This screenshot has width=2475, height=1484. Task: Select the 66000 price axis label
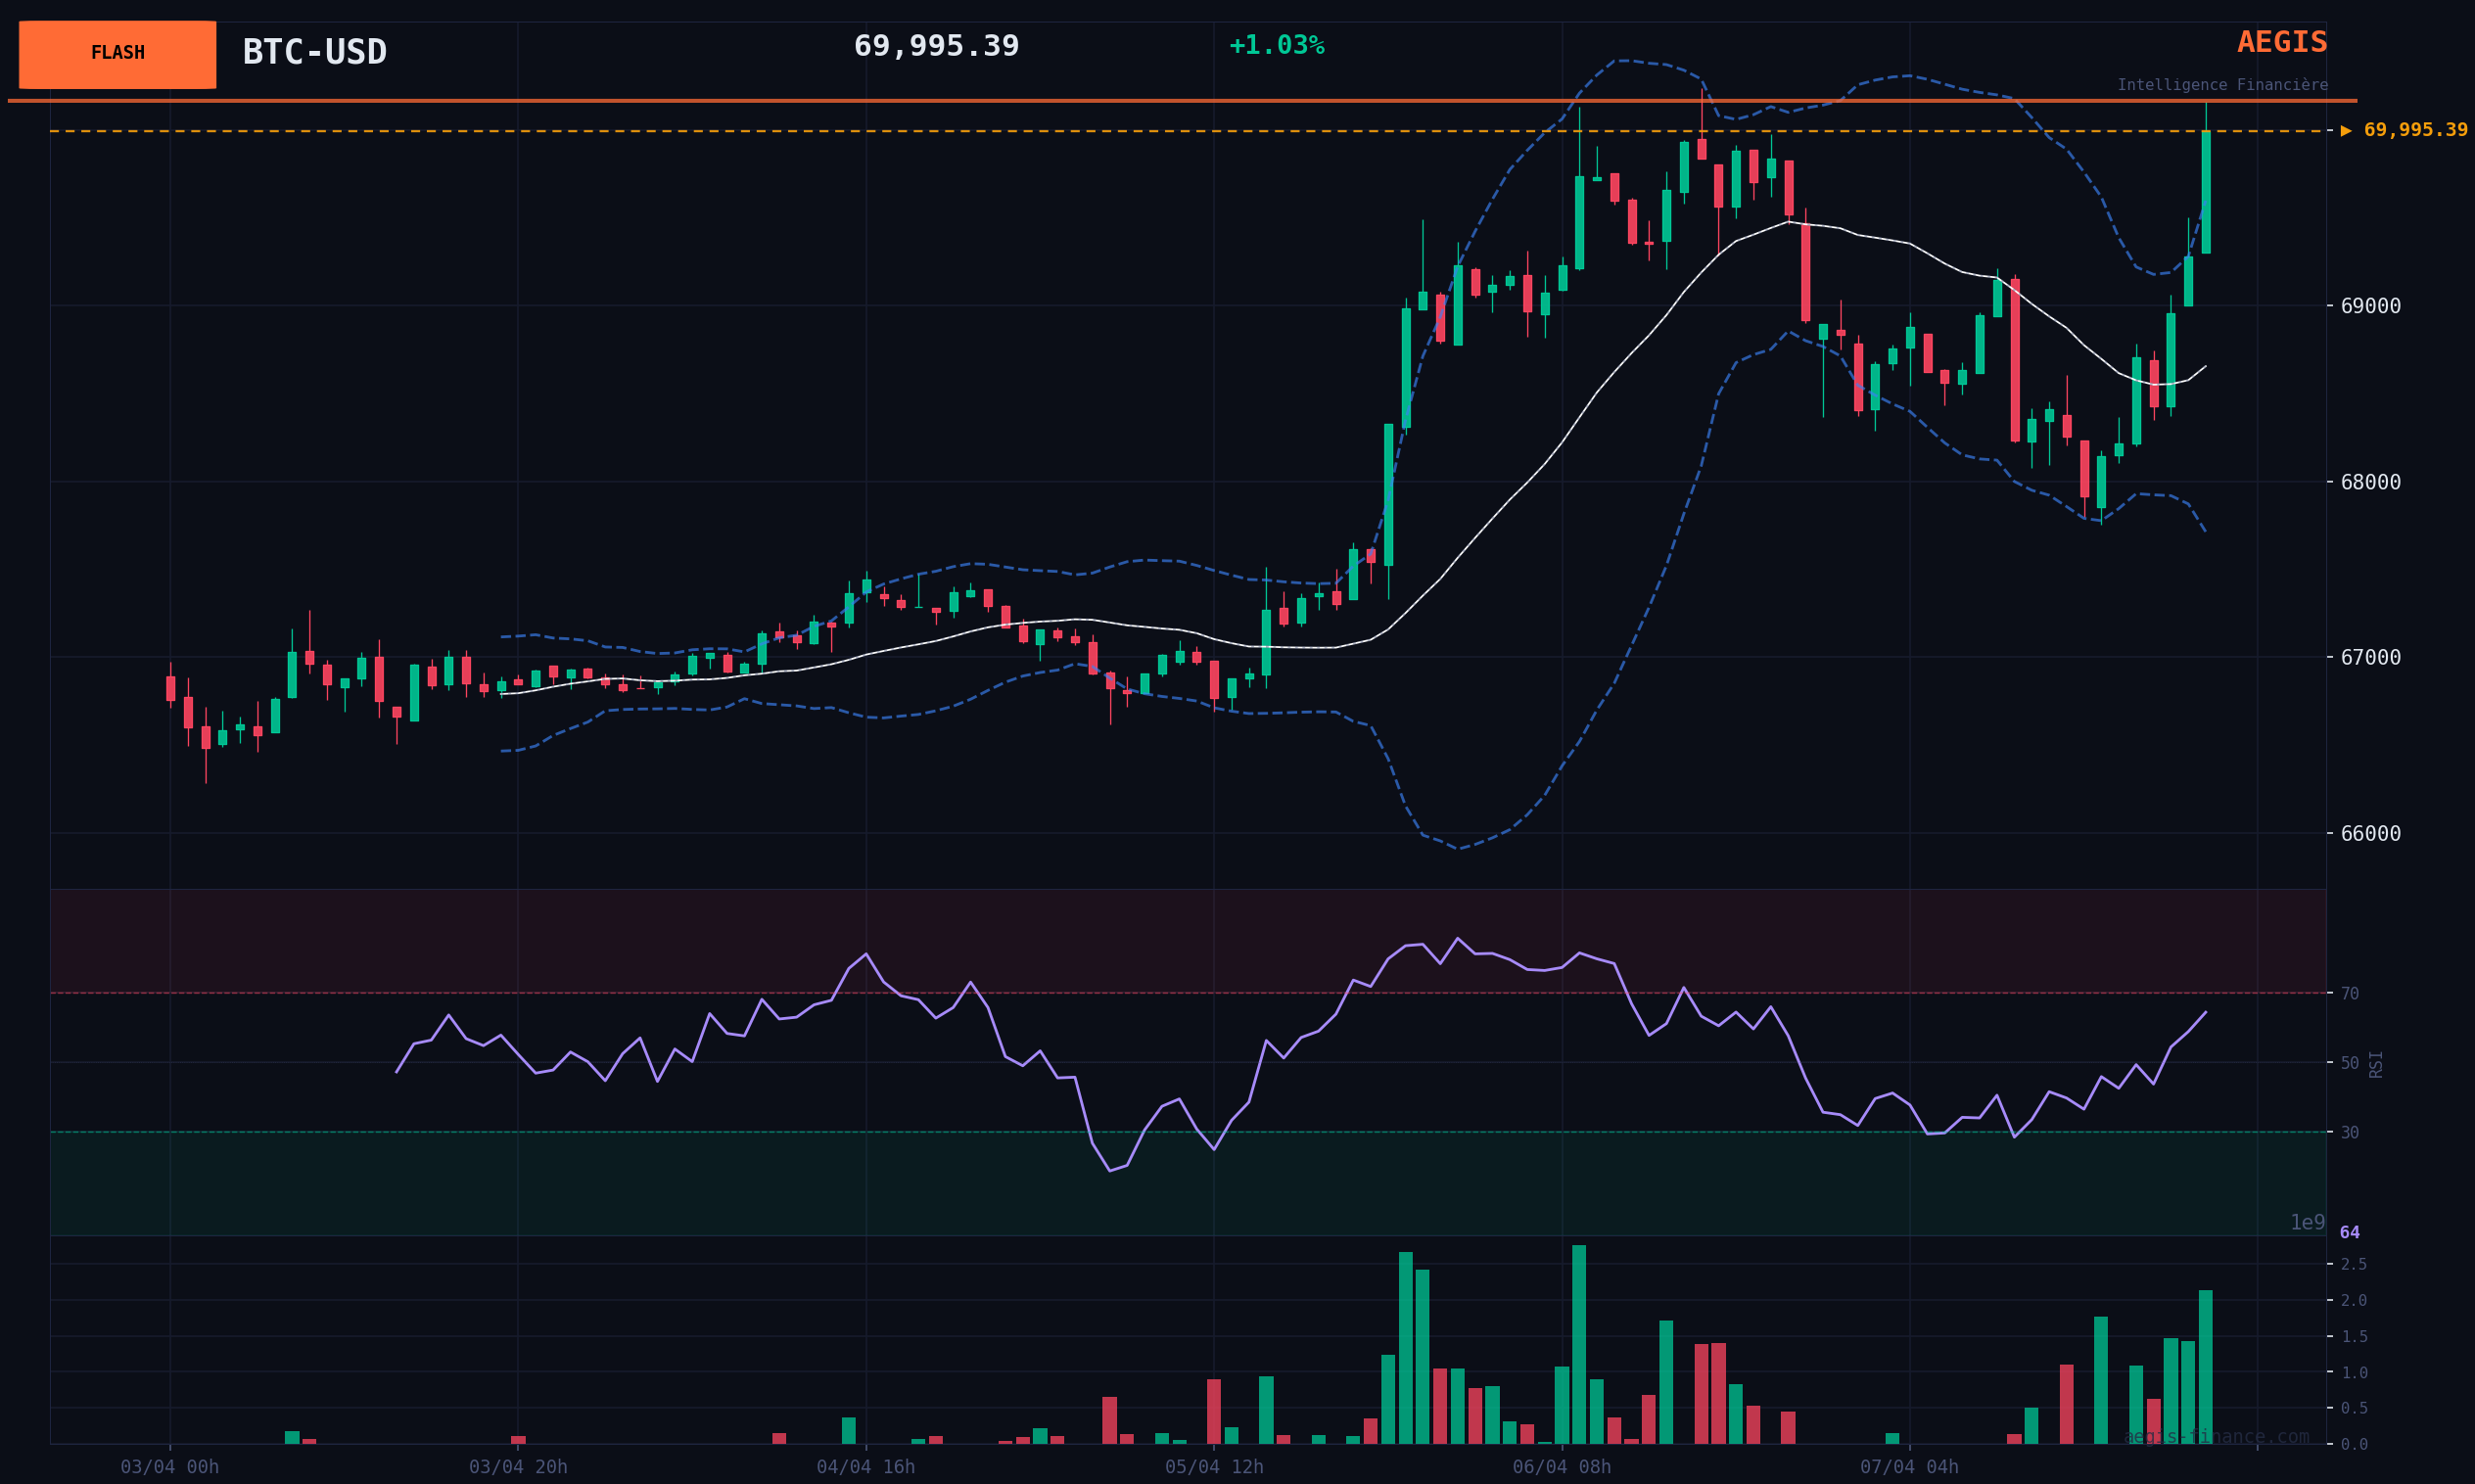2370,834
